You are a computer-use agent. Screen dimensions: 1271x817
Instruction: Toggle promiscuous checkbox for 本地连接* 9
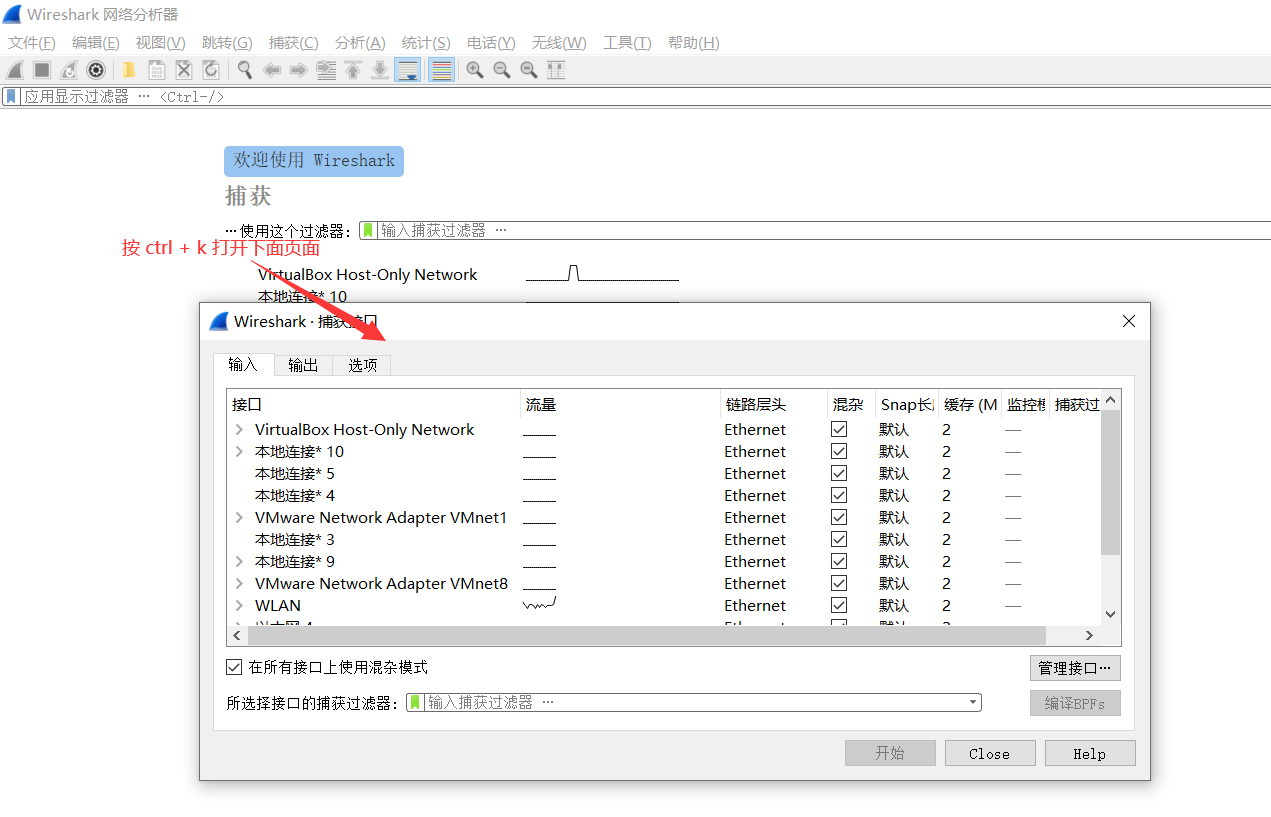pos(839,561)
